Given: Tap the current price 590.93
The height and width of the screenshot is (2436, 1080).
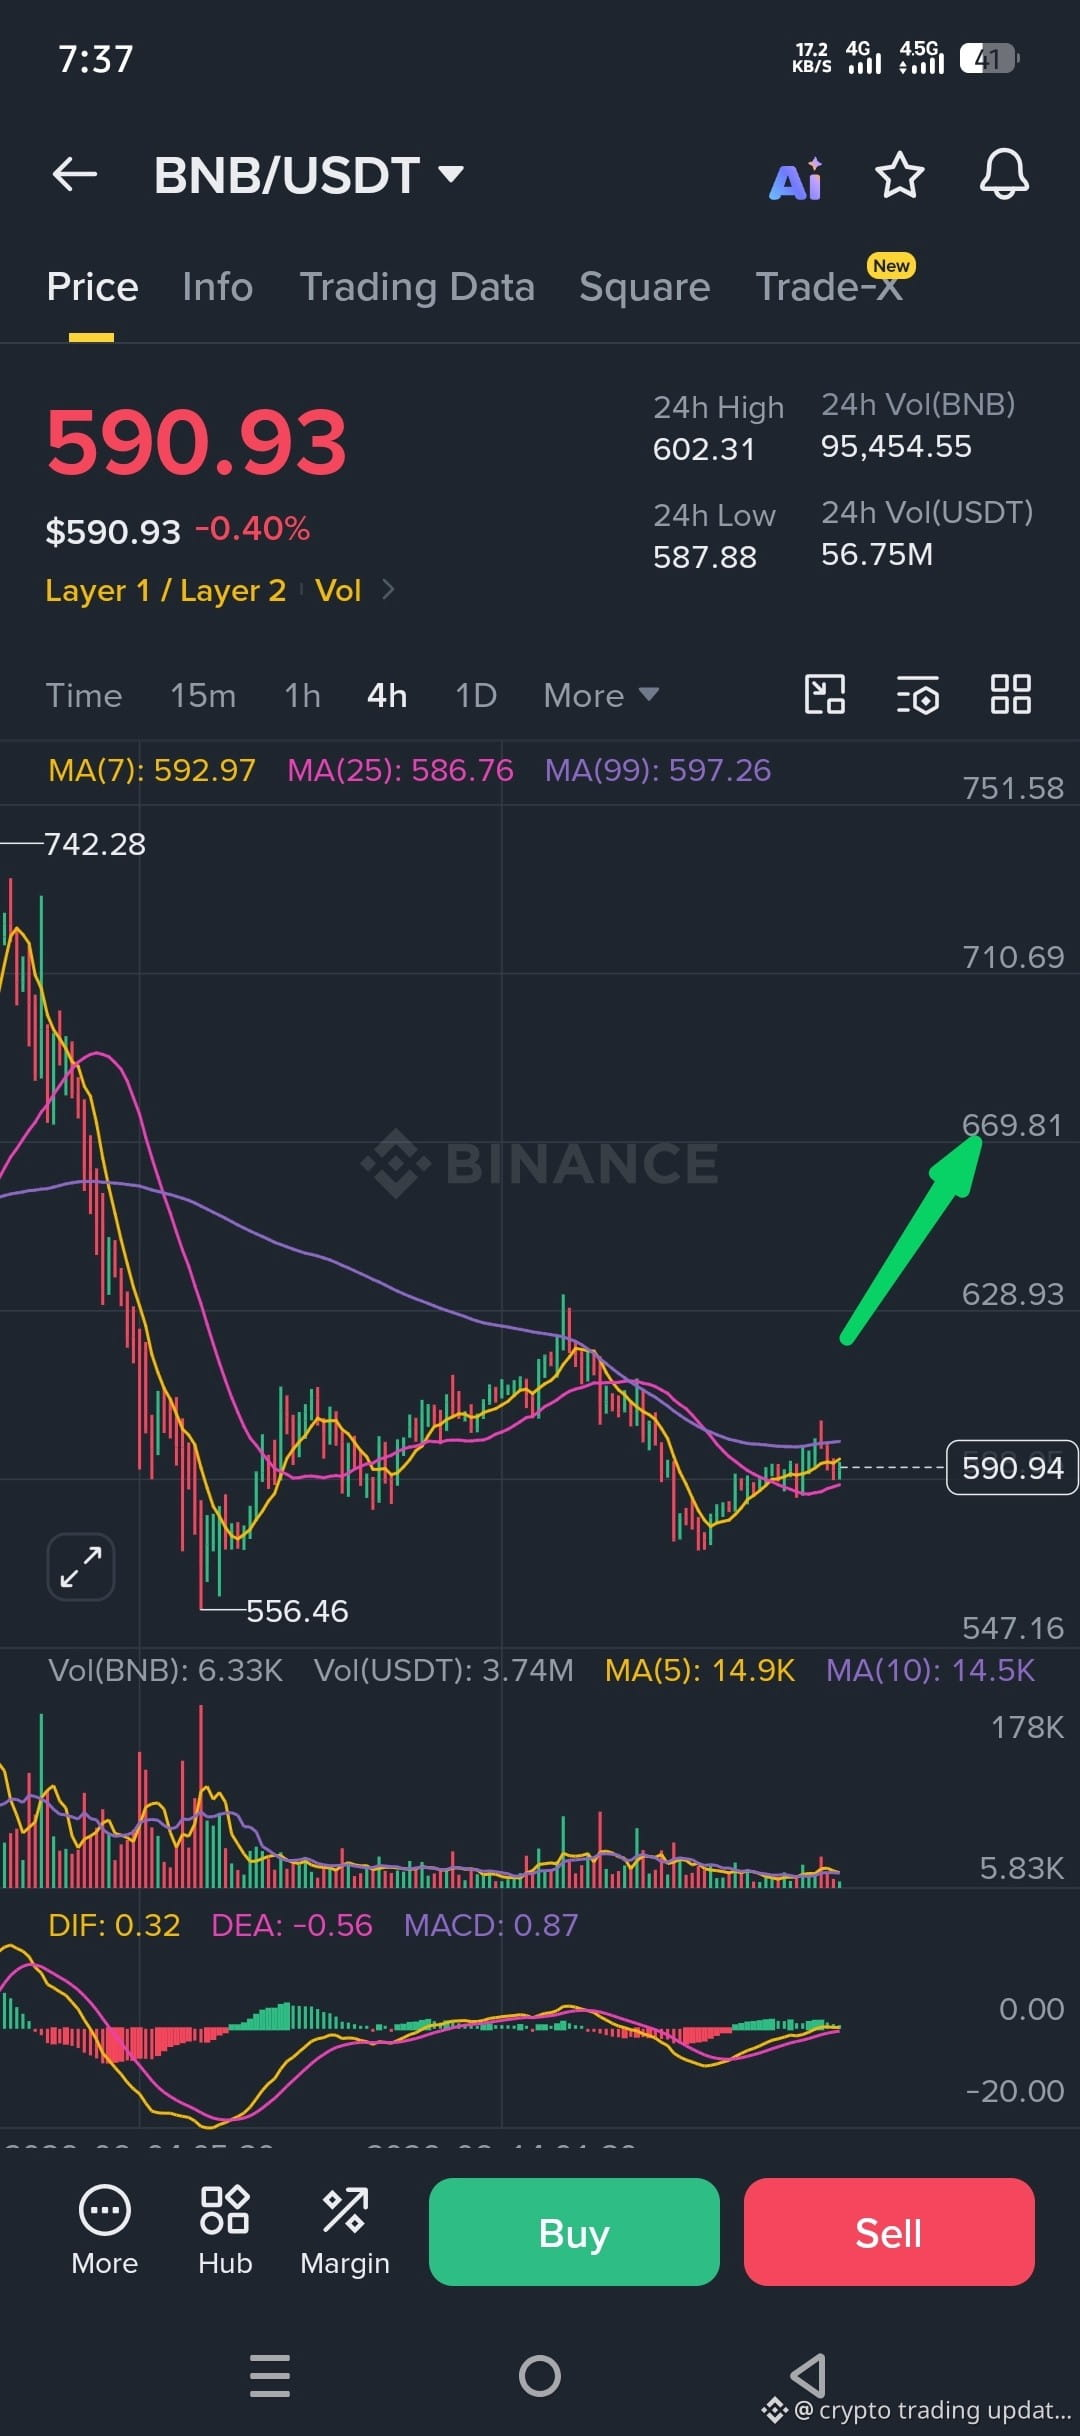Looking at the screenshot, I should [x=197, y=442].
